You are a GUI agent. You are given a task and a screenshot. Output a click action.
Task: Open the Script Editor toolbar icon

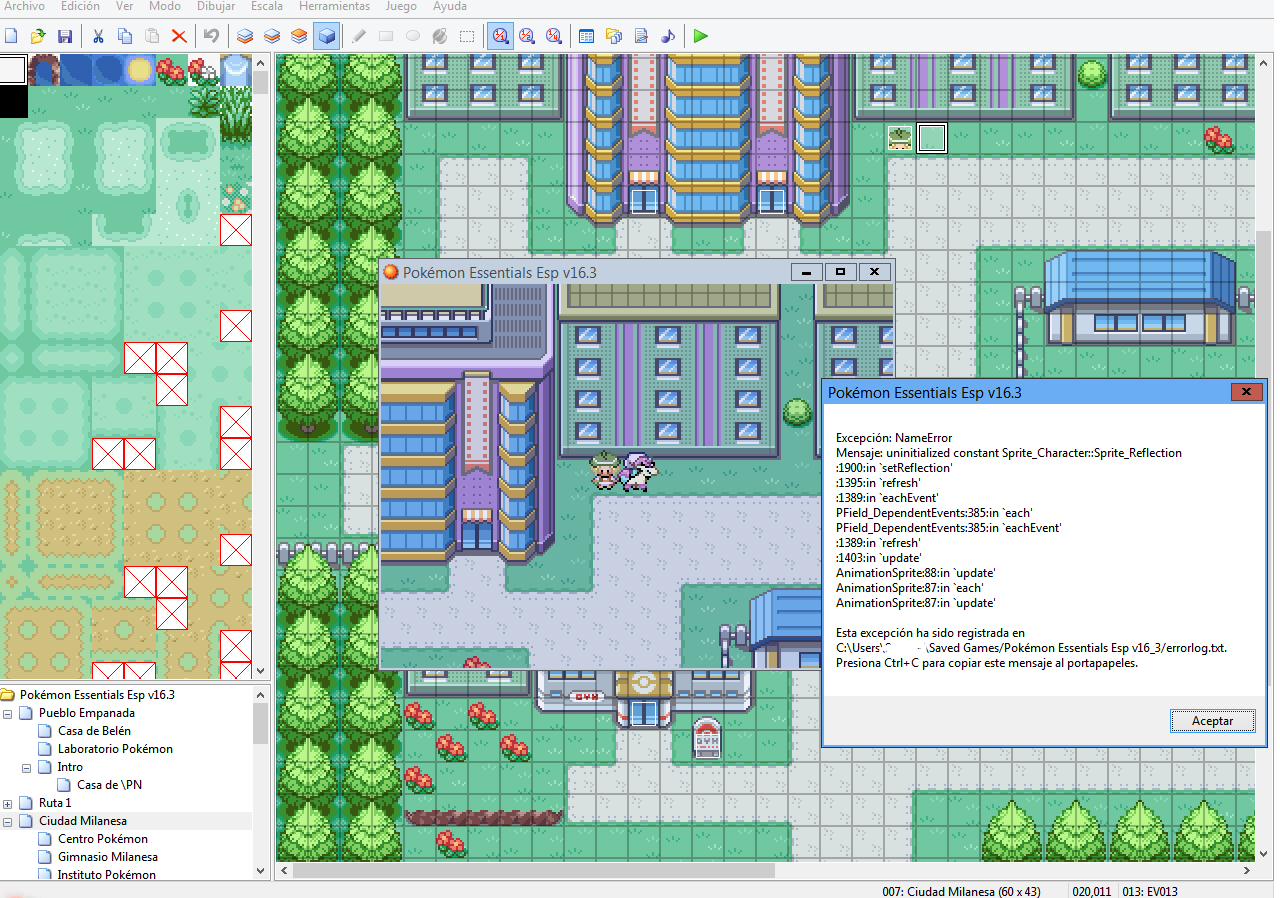click(x=641, y=36)
